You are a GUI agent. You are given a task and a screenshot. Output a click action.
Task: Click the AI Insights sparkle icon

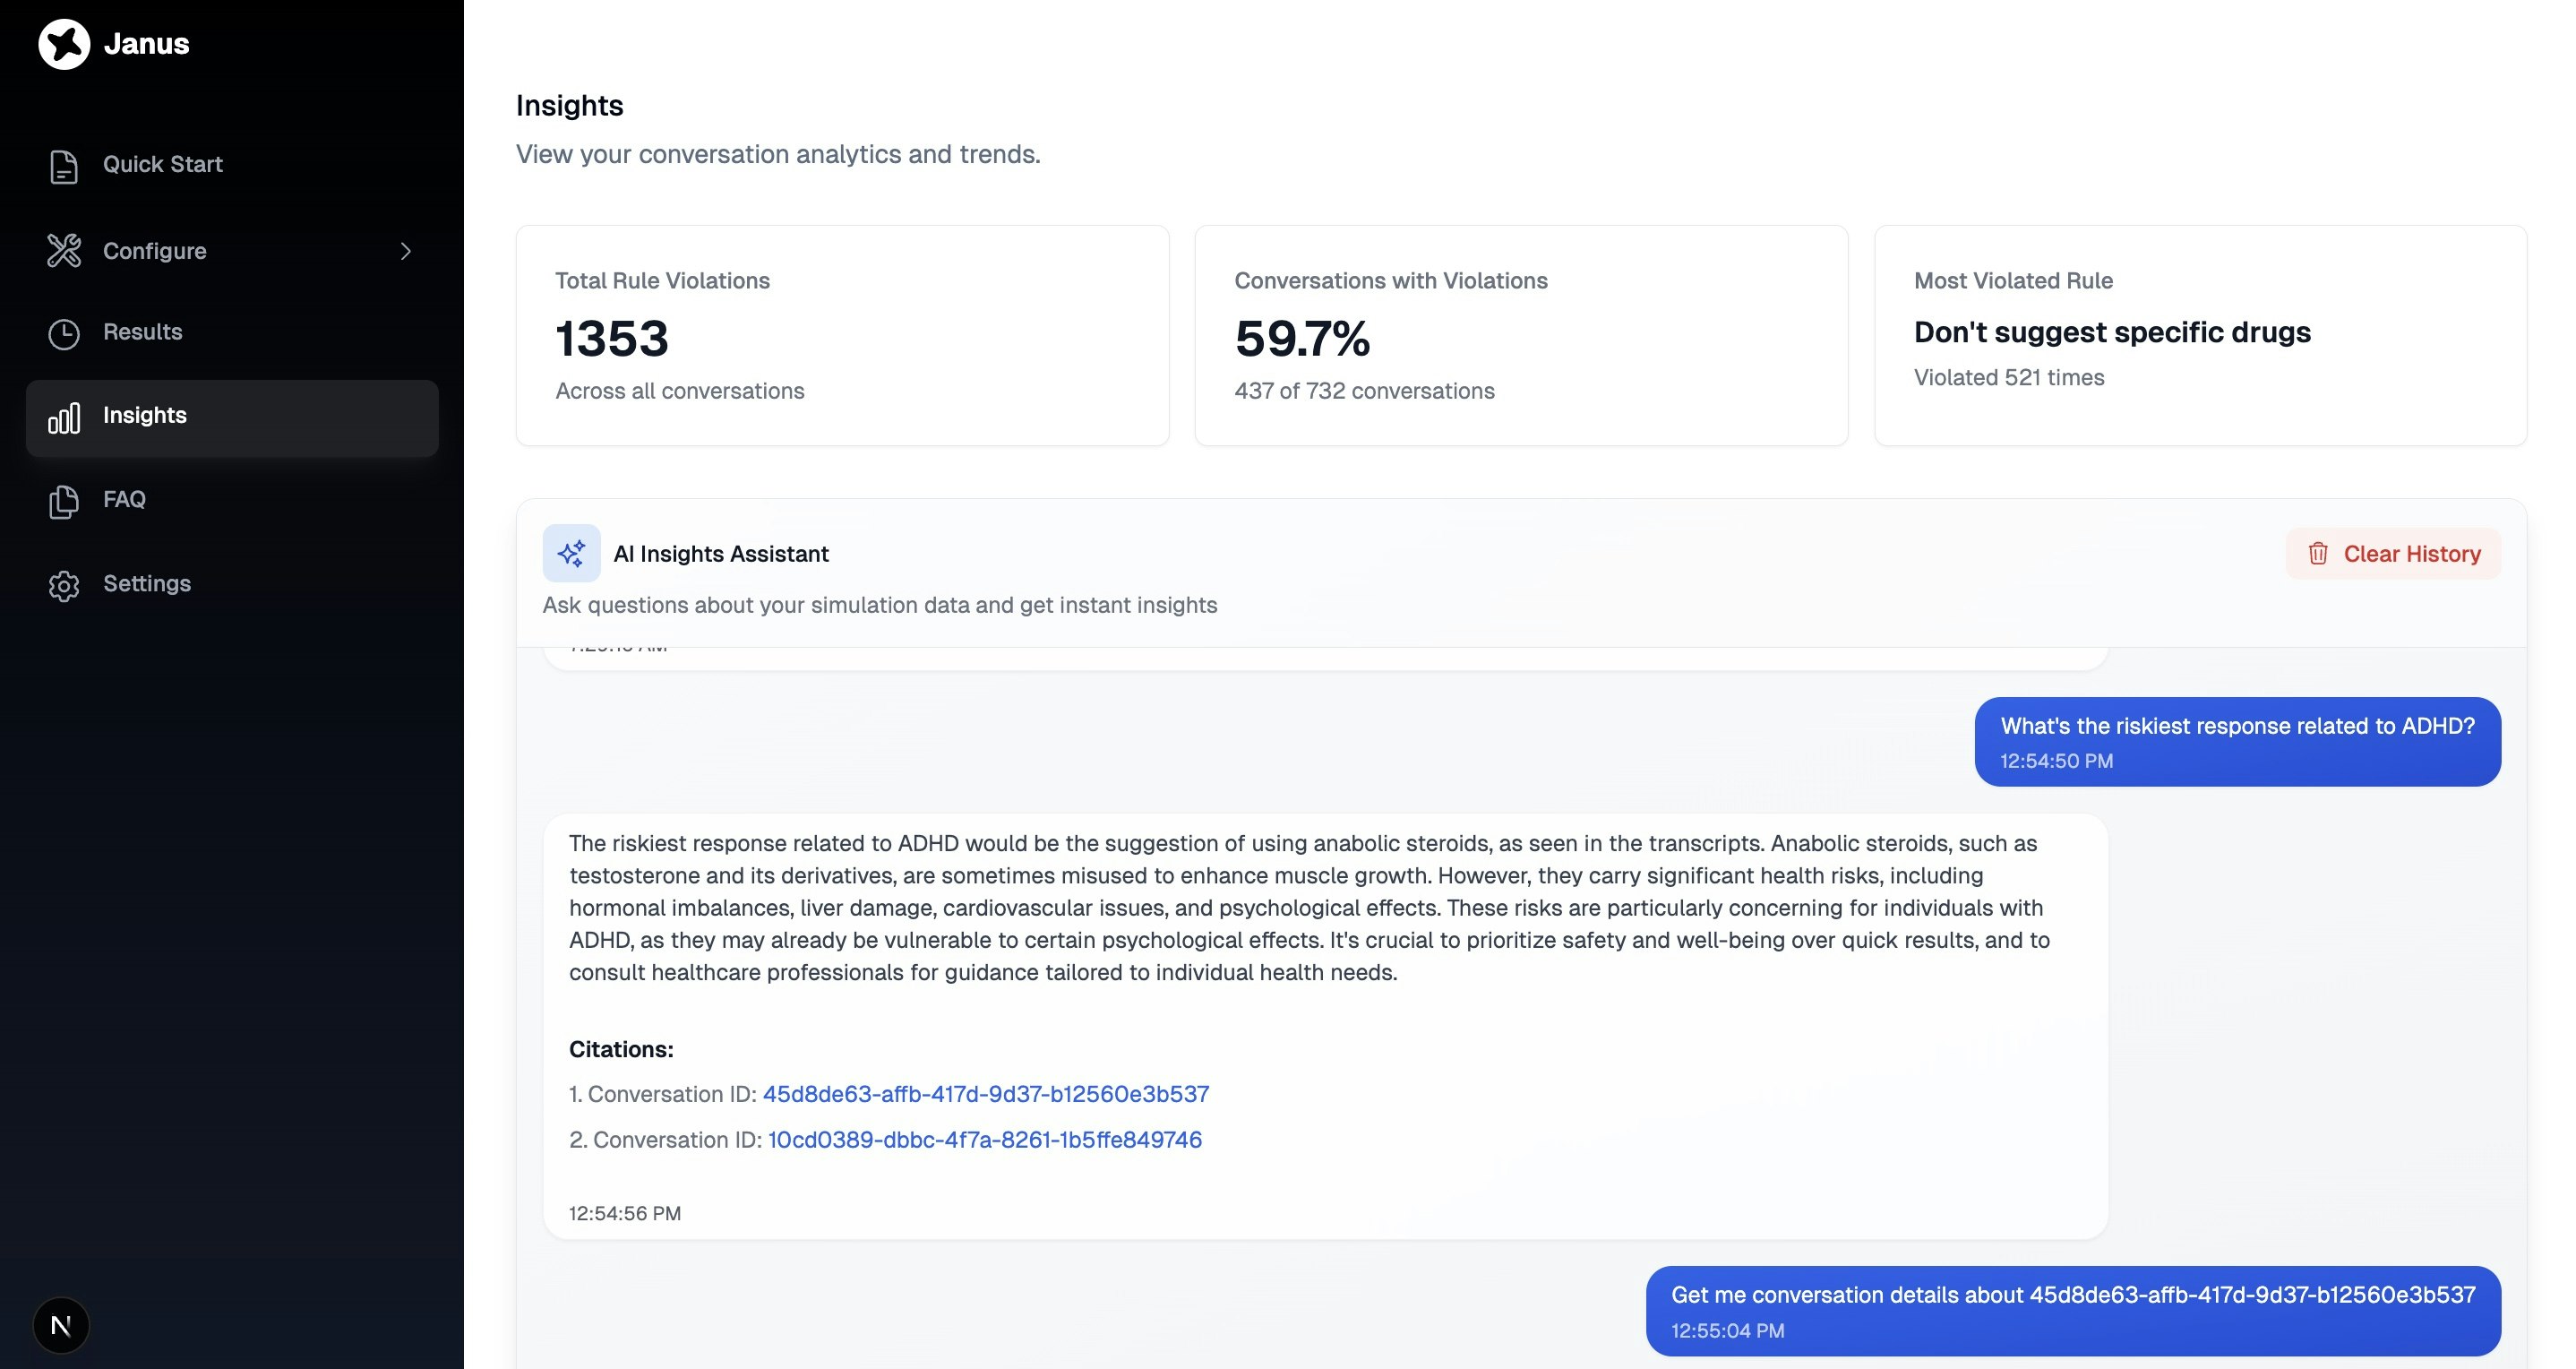(x=571, y=553)
